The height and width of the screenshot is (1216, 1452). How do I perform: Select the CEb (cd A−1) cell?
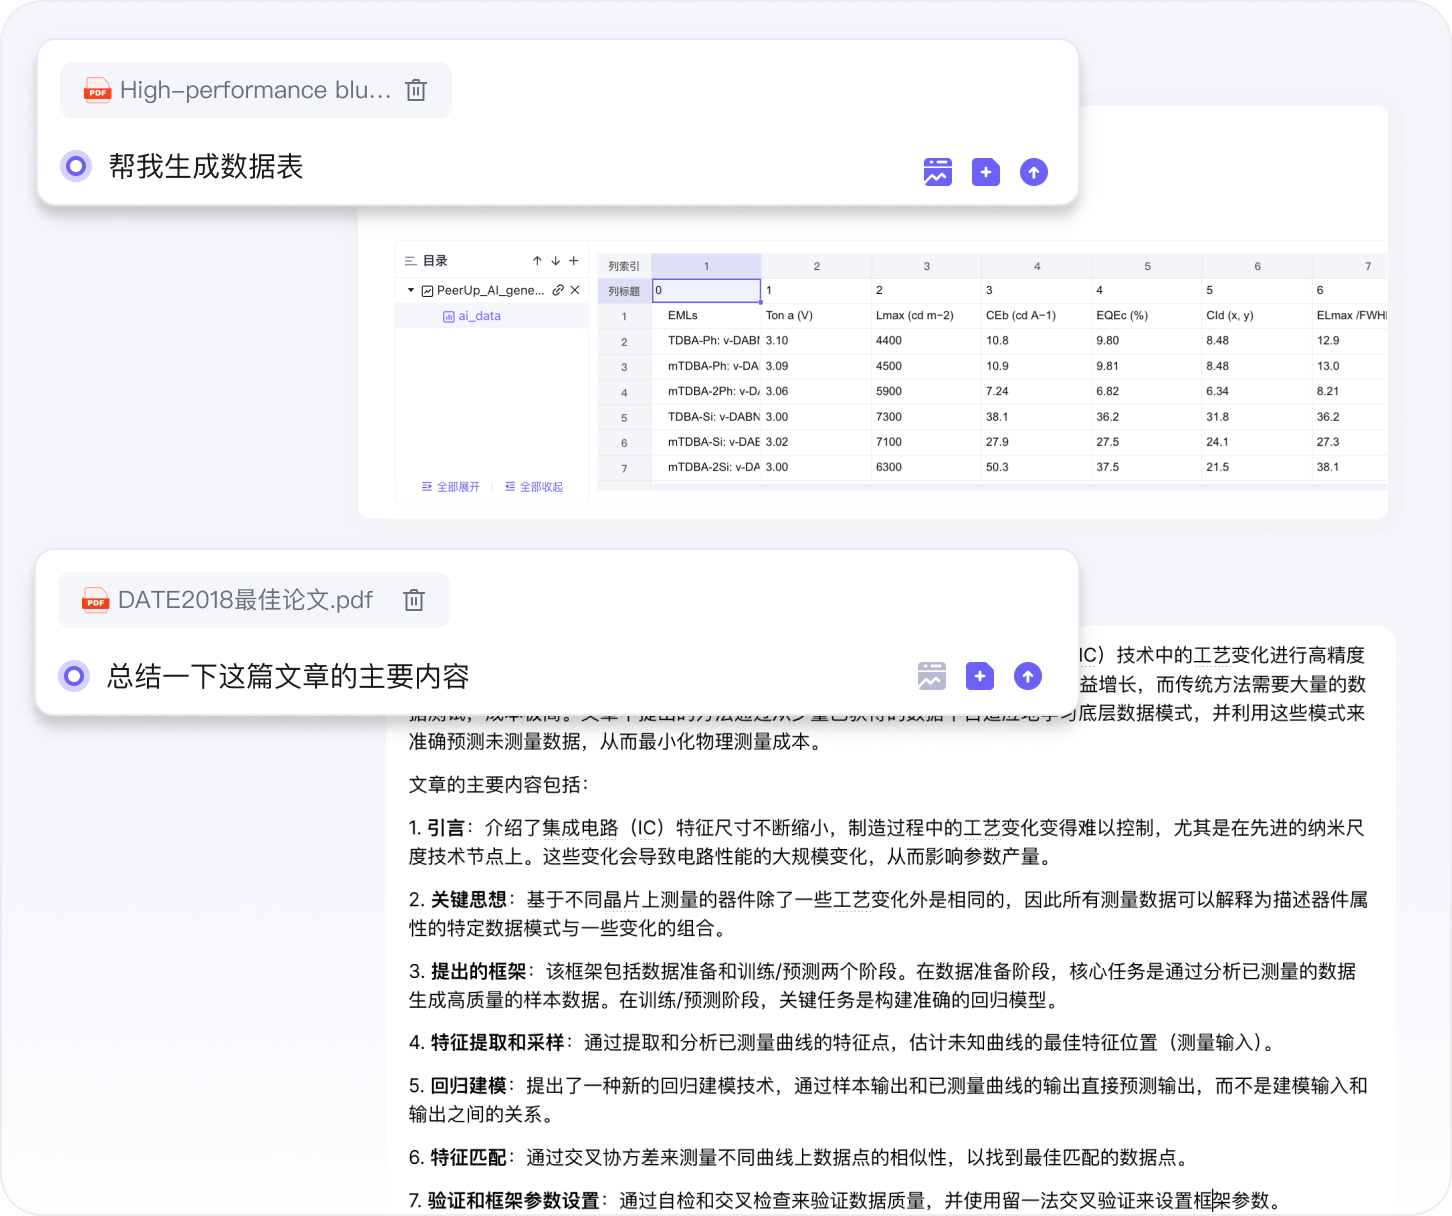click(x=1037, y=316)
